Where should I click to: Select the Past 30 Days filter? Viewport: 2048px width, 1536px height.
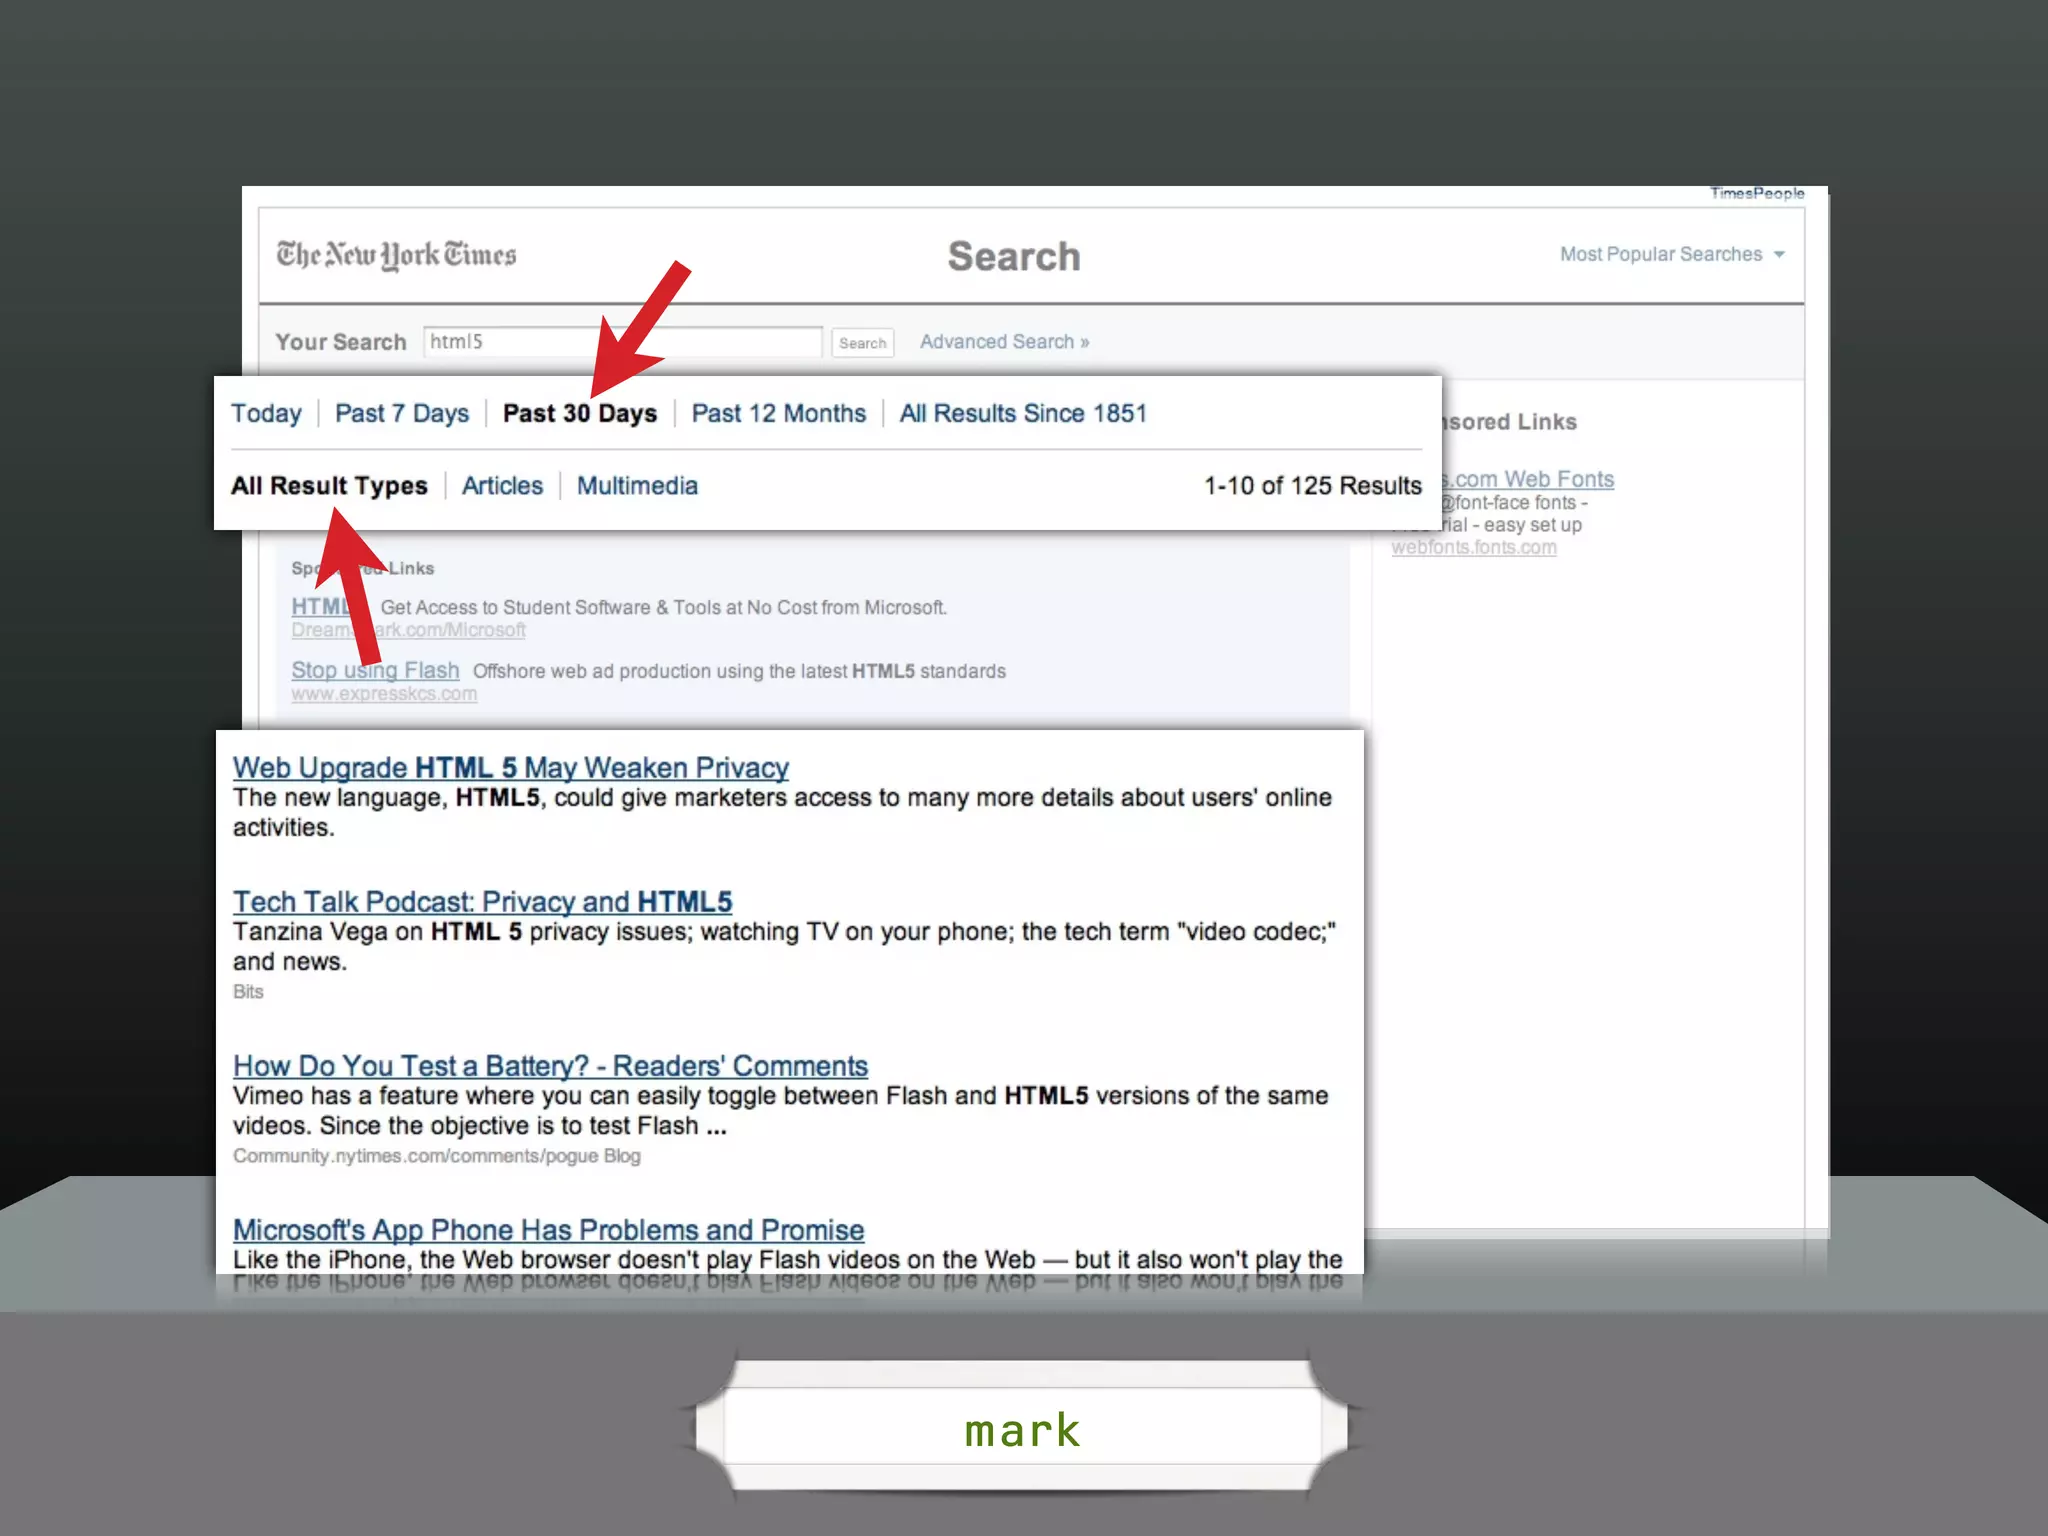pos(580,414)
